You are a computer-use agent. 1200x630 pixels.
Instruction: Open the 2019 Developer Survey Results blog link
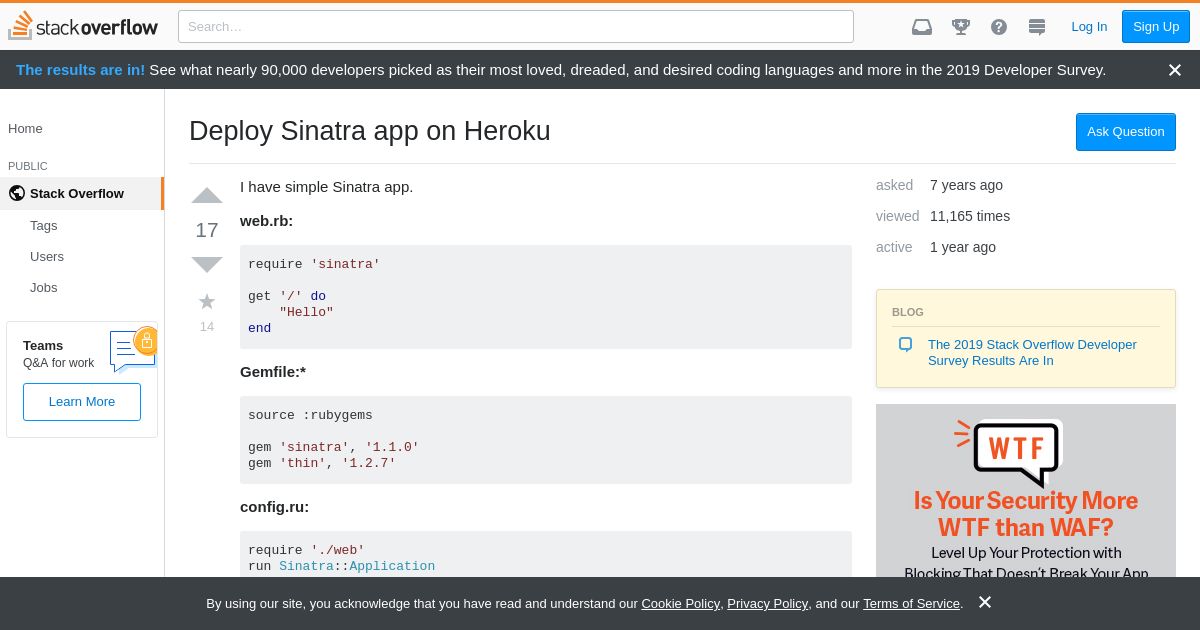[x=1032, y=352]
